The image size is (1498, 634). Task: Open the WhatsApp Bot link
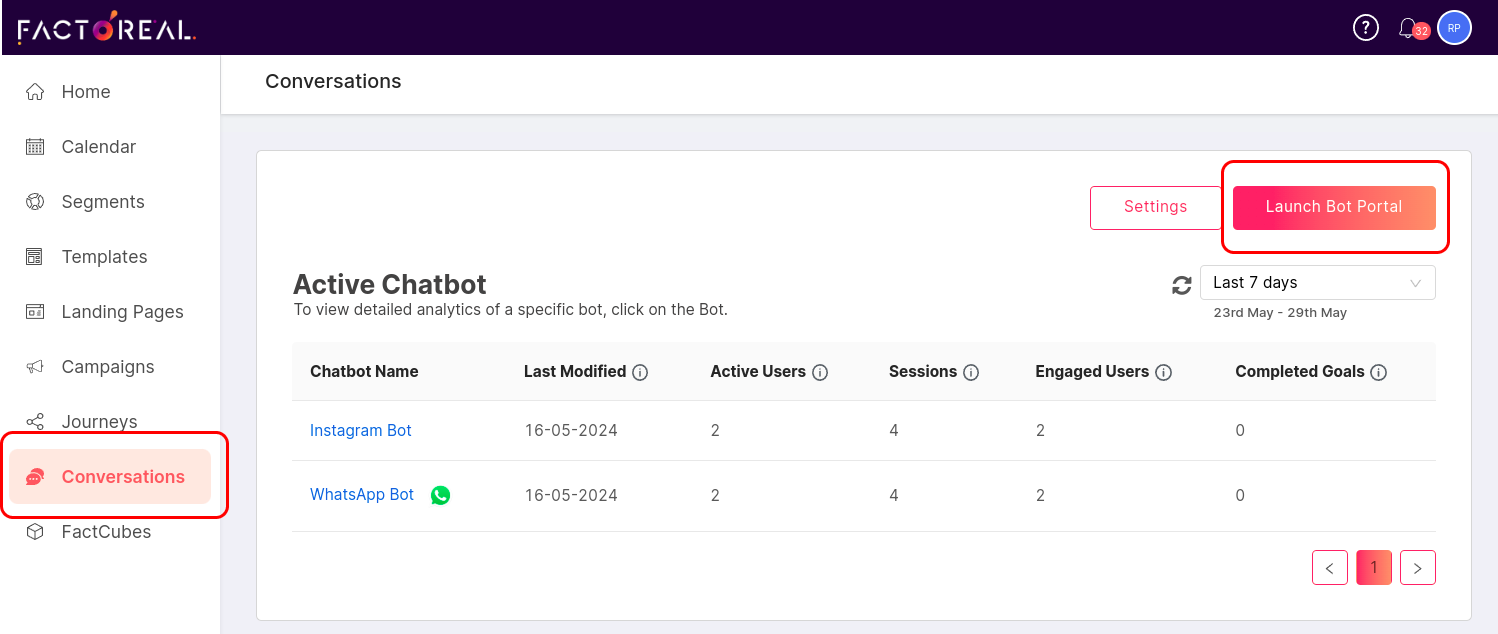coord(362,495)
